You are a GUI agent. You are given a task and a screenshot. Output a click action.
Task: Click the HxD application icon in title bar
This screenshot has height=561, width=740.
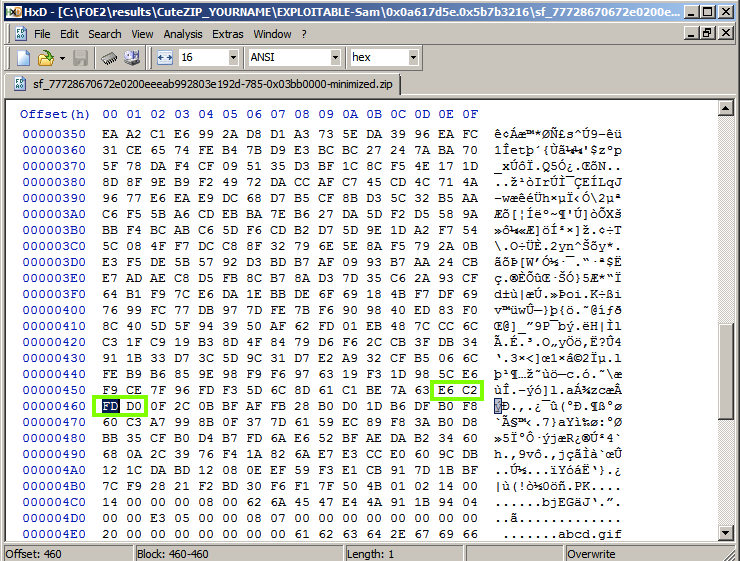[x=14, y=11]
